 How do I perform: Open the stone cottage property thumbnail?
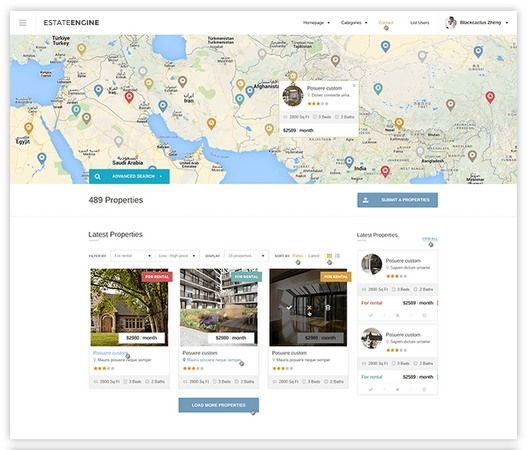coord(129,307)
